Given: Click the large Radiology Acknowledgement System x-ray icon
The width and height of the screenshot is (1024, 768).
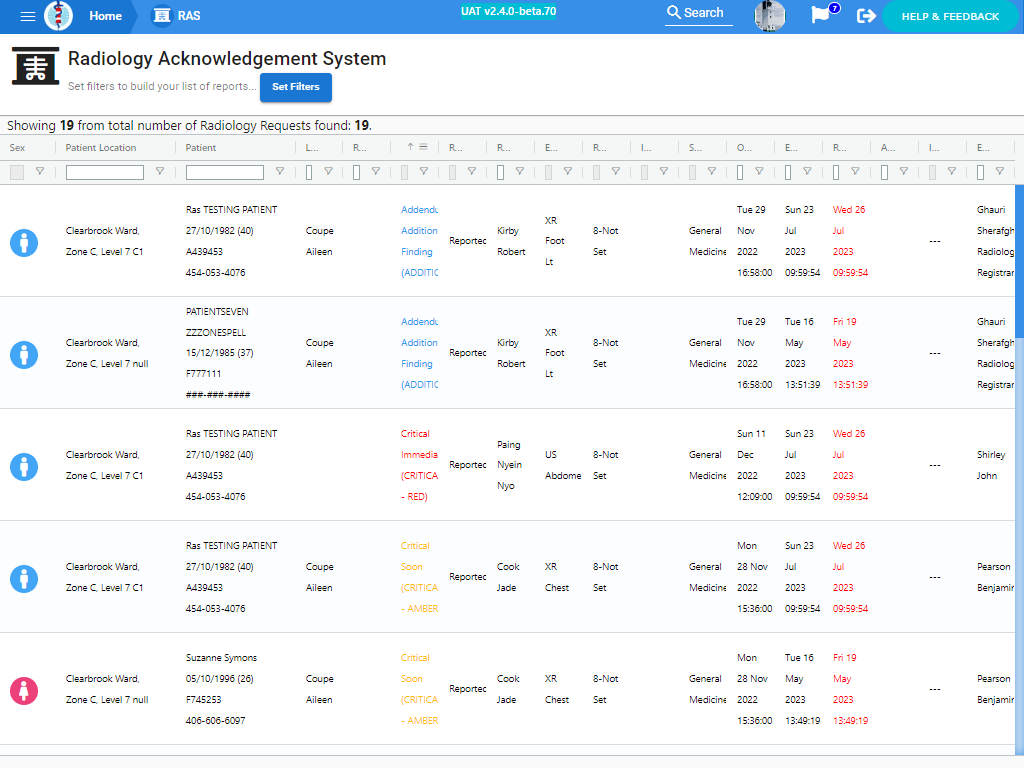Looking at the screenshot, I should click(35, 66).
